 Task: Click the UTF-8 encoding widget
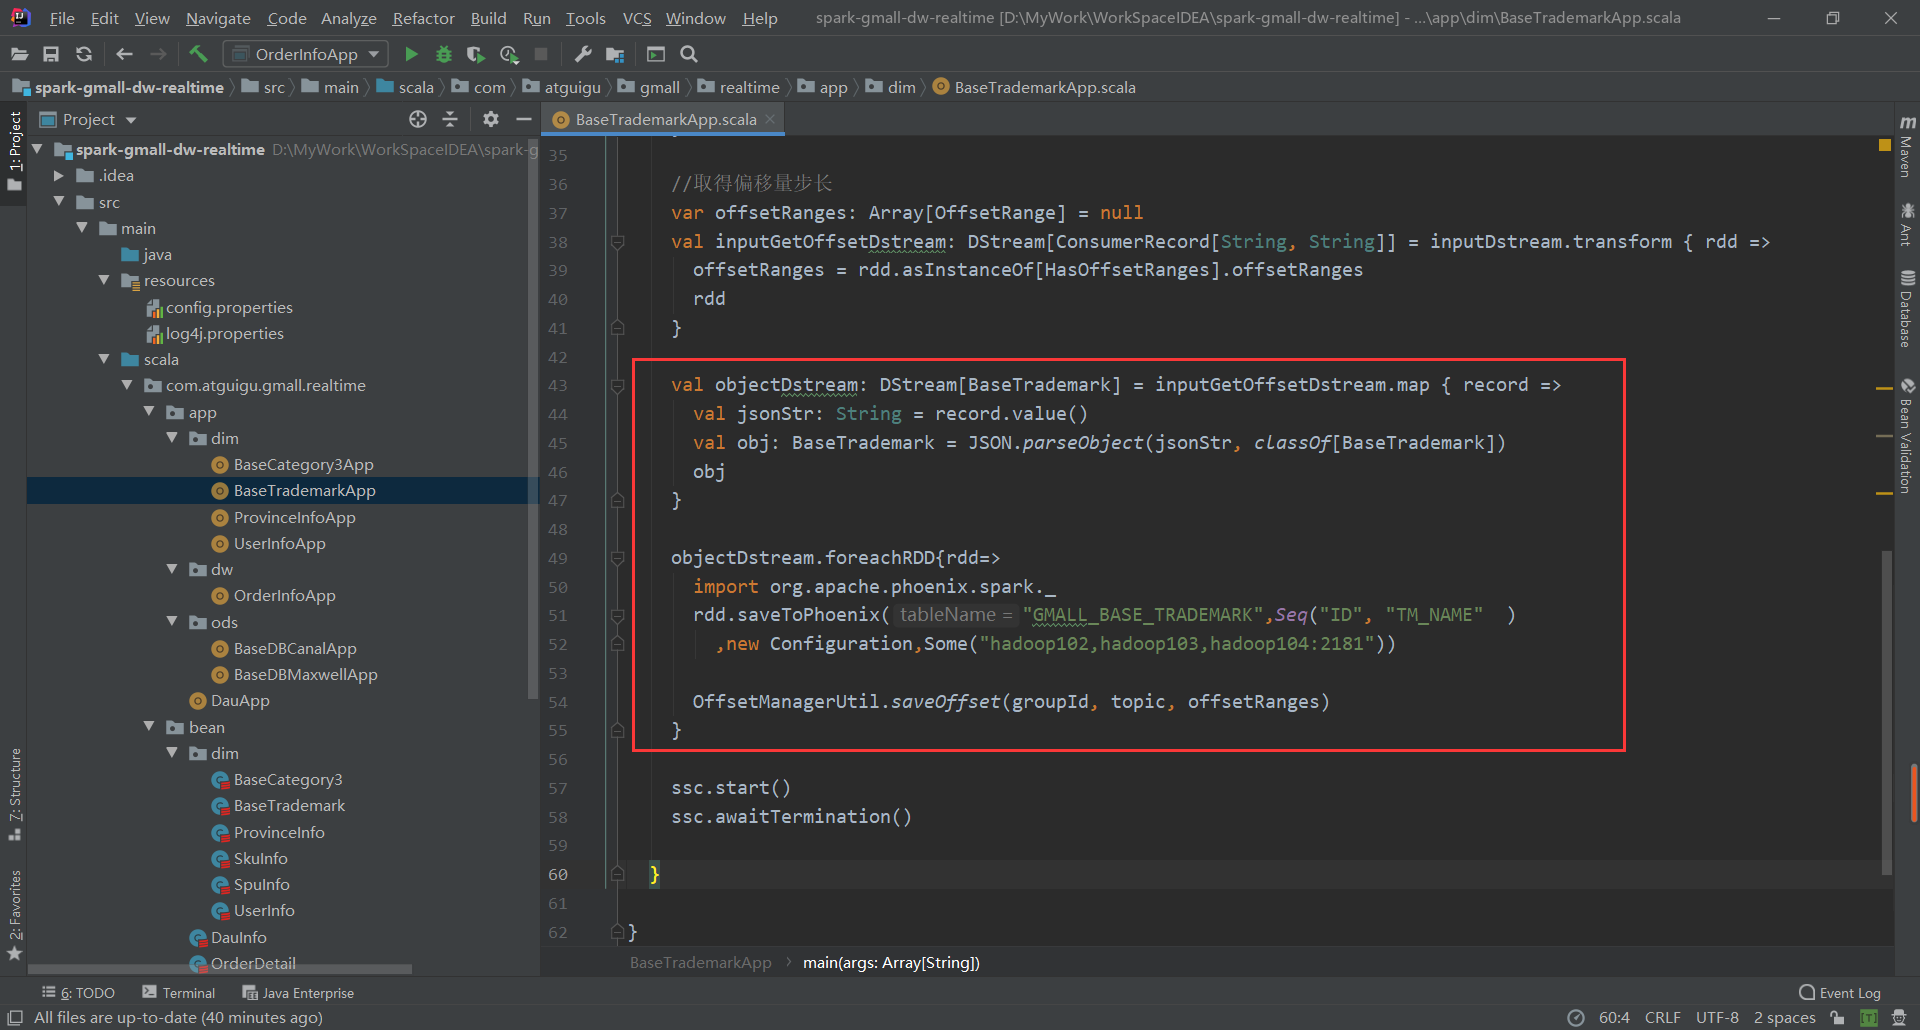point(1717,1017)
